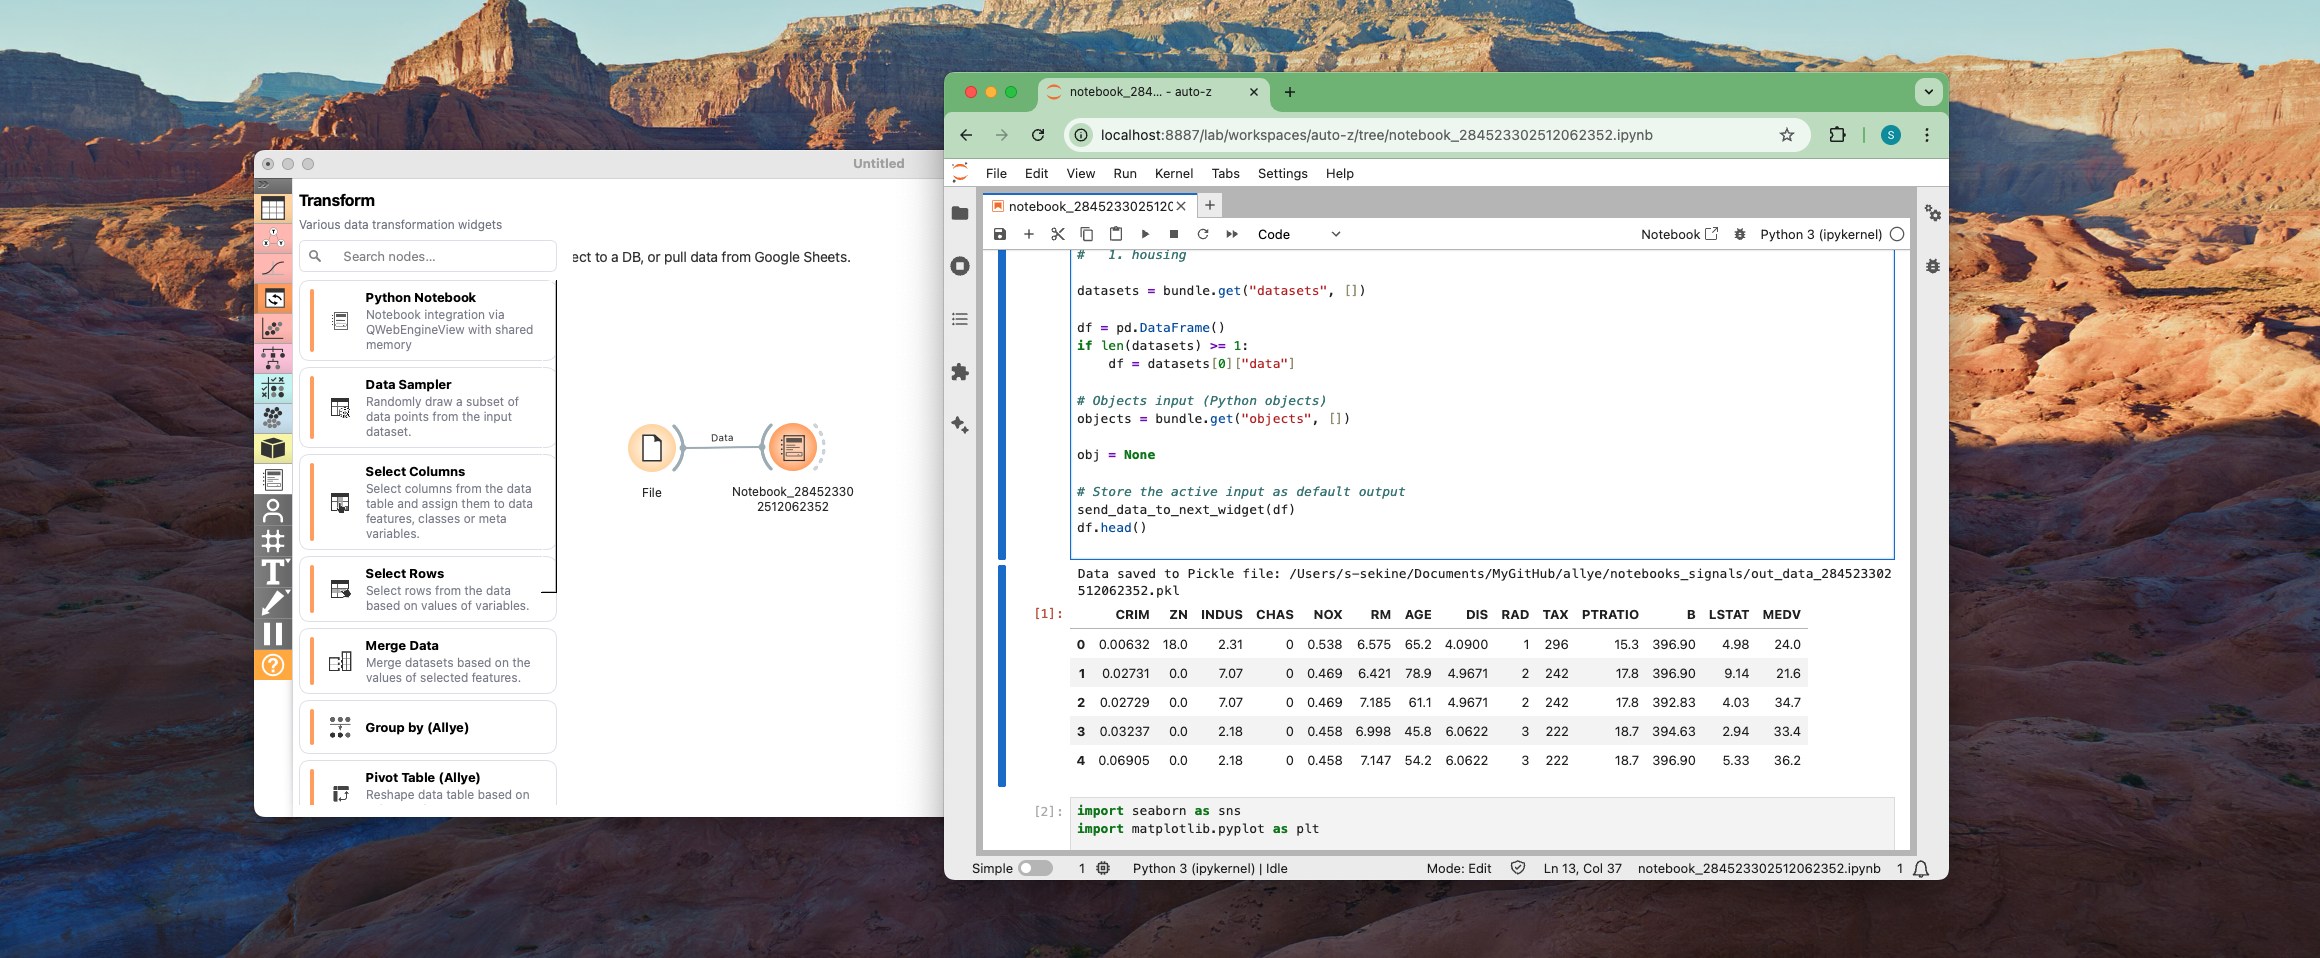The width and height of the screenshot is (2320, 958).
Task: Toggle the Simple interface switch
Action: 1035,868
